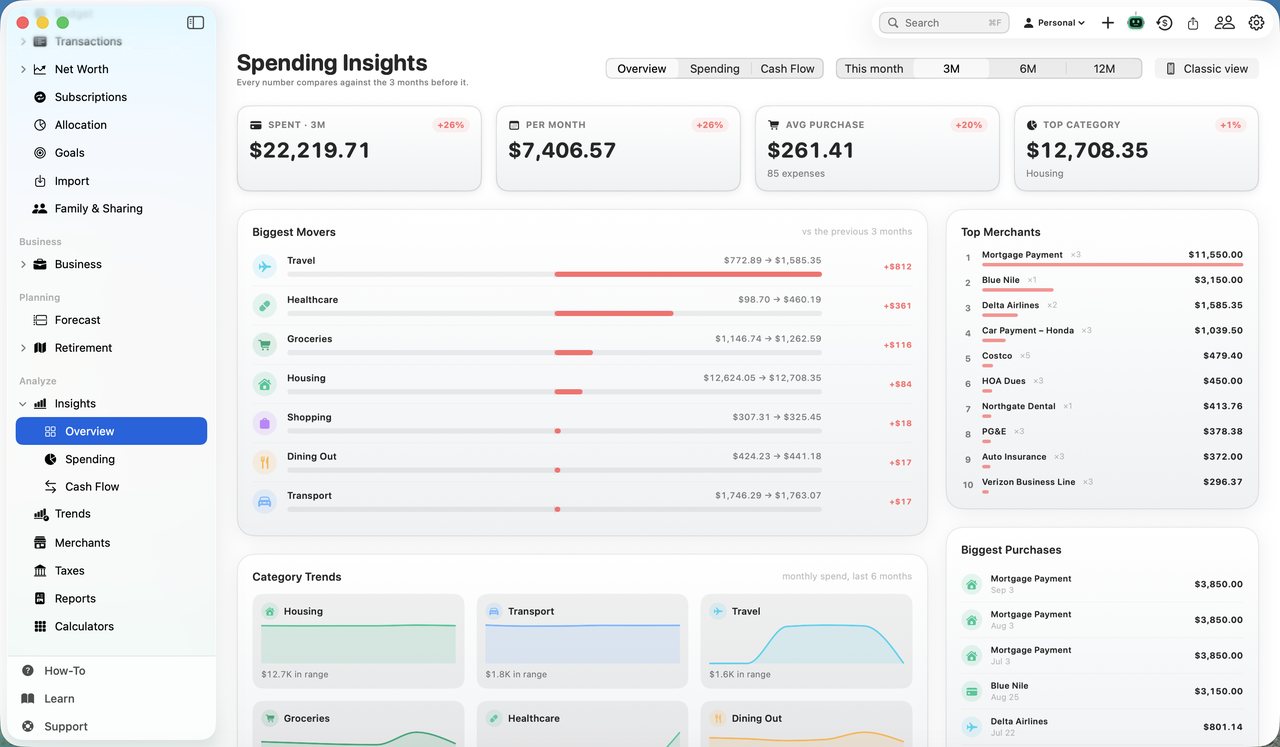This screenshot has height=747, width=1280.
Task: Expand the Business section chevron
Action: point(23,264)
